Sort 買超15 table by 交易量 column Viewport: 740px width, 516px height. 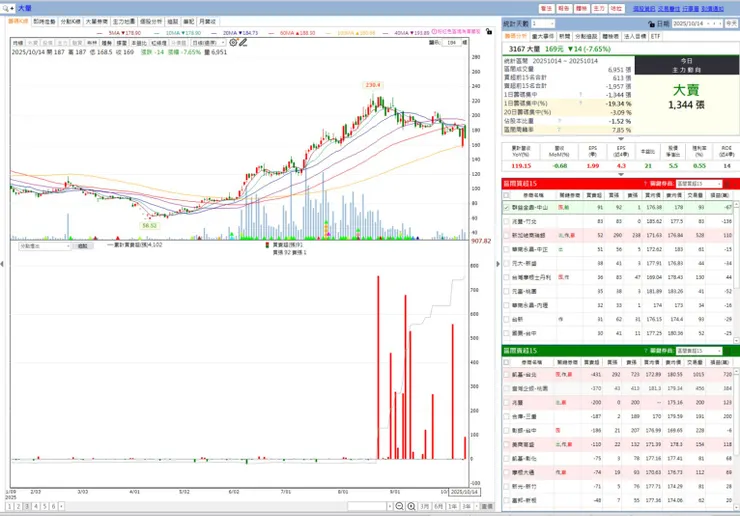pyautogui.click(x=695, y=195)
